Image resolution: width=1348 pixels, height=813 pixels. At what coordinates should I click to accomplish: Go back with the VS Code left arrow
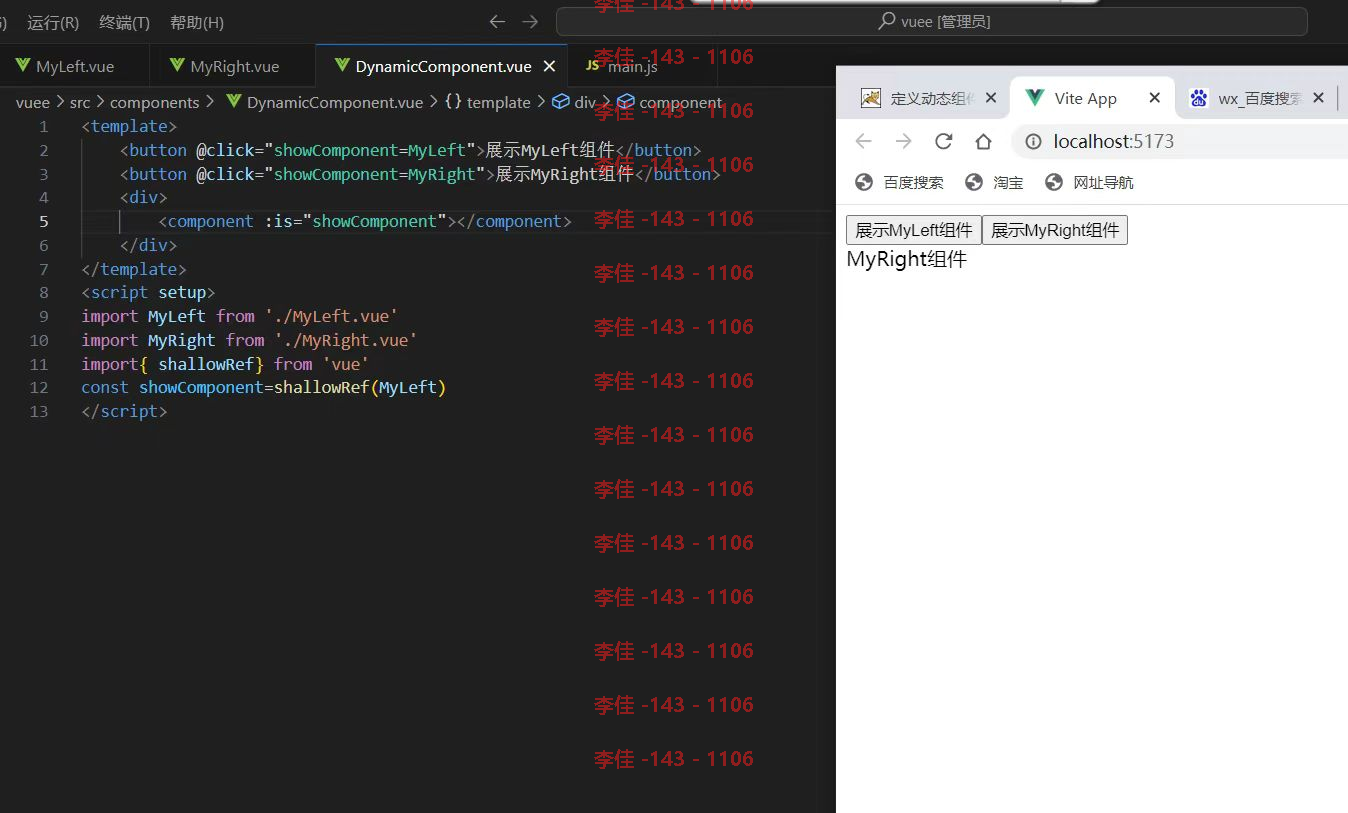(497, 22)
